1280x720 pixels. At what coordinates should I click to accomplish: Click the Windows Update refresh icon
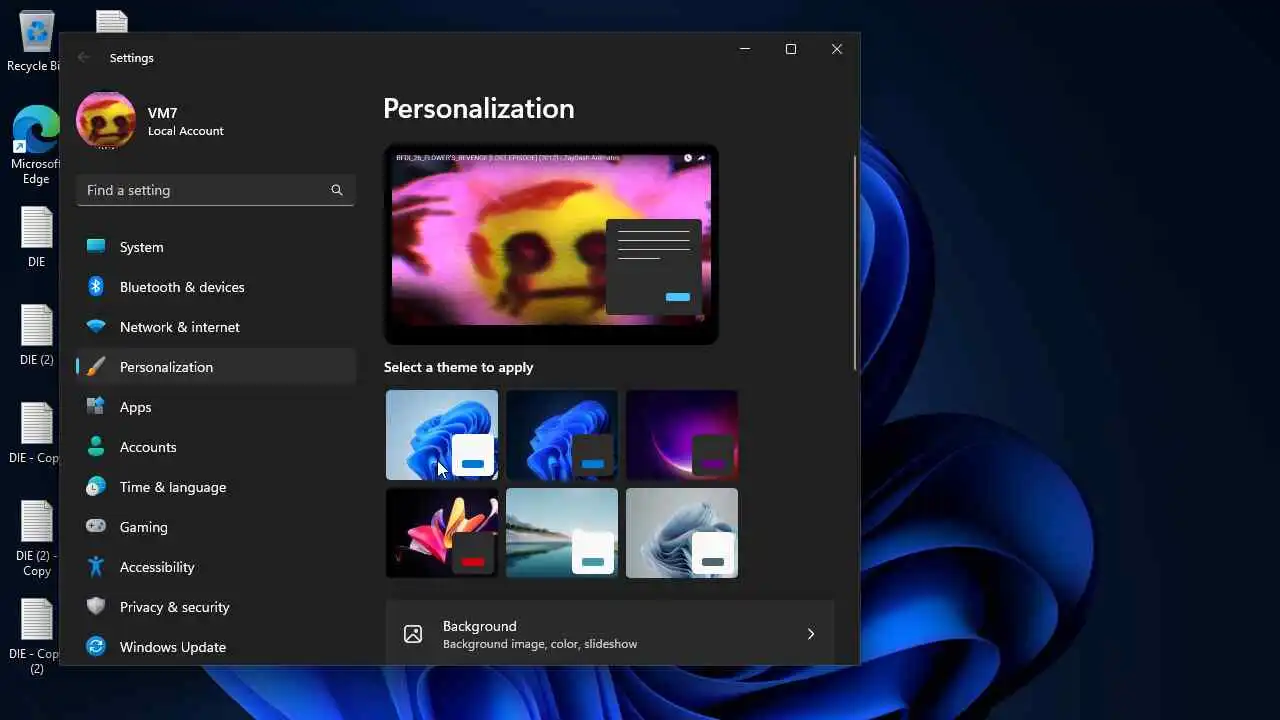[96, 646]
